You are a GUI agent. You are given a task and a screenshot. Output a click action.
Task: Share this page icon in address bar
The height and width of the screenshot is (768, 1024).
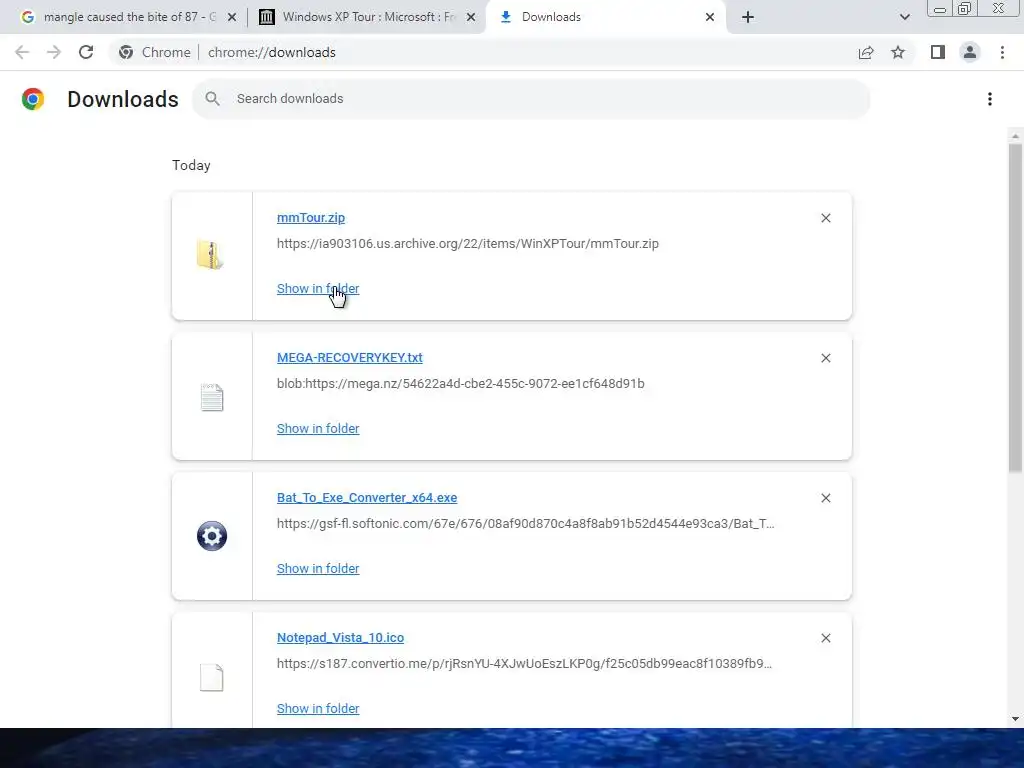[x=866, y=52]
